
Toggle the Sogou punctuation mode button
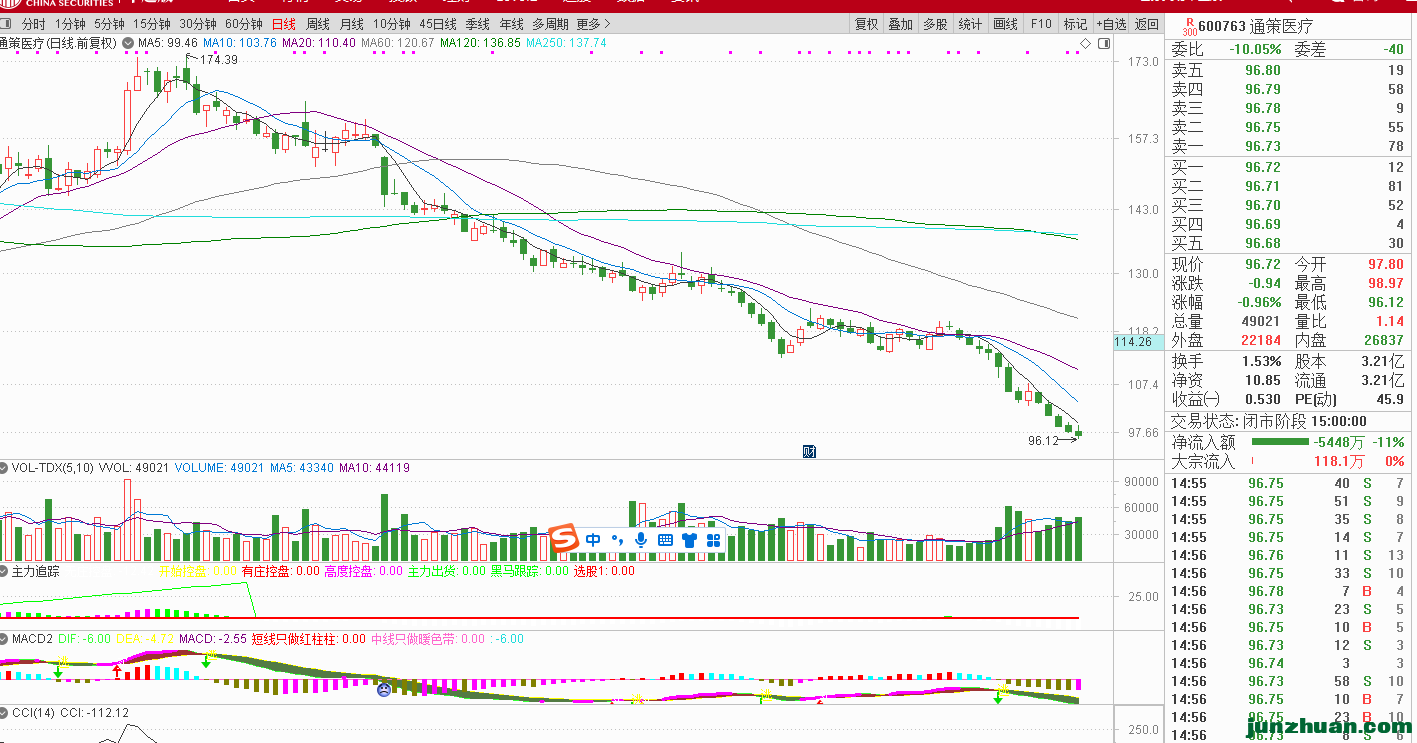tap(617, 540)
